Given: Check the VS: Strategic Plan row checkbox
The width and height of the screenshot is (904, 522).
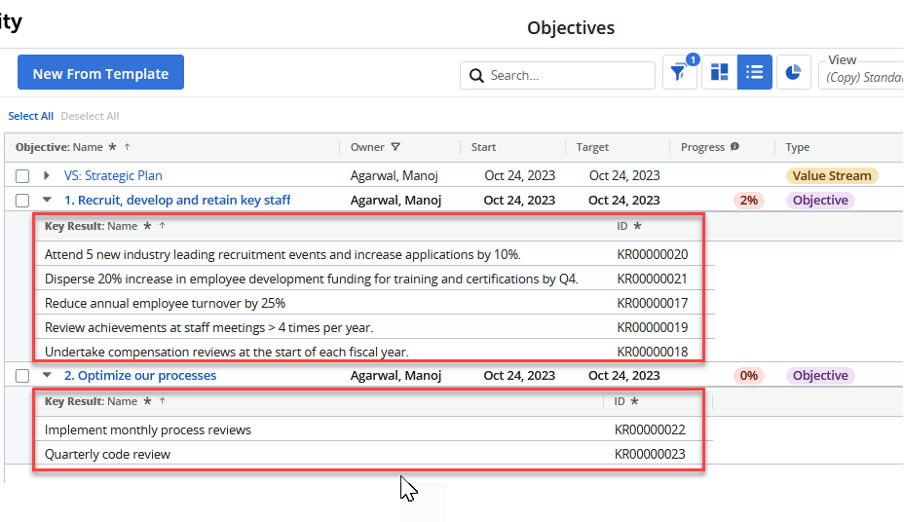Looking at the screenshot, I should (x=22, y=176).
